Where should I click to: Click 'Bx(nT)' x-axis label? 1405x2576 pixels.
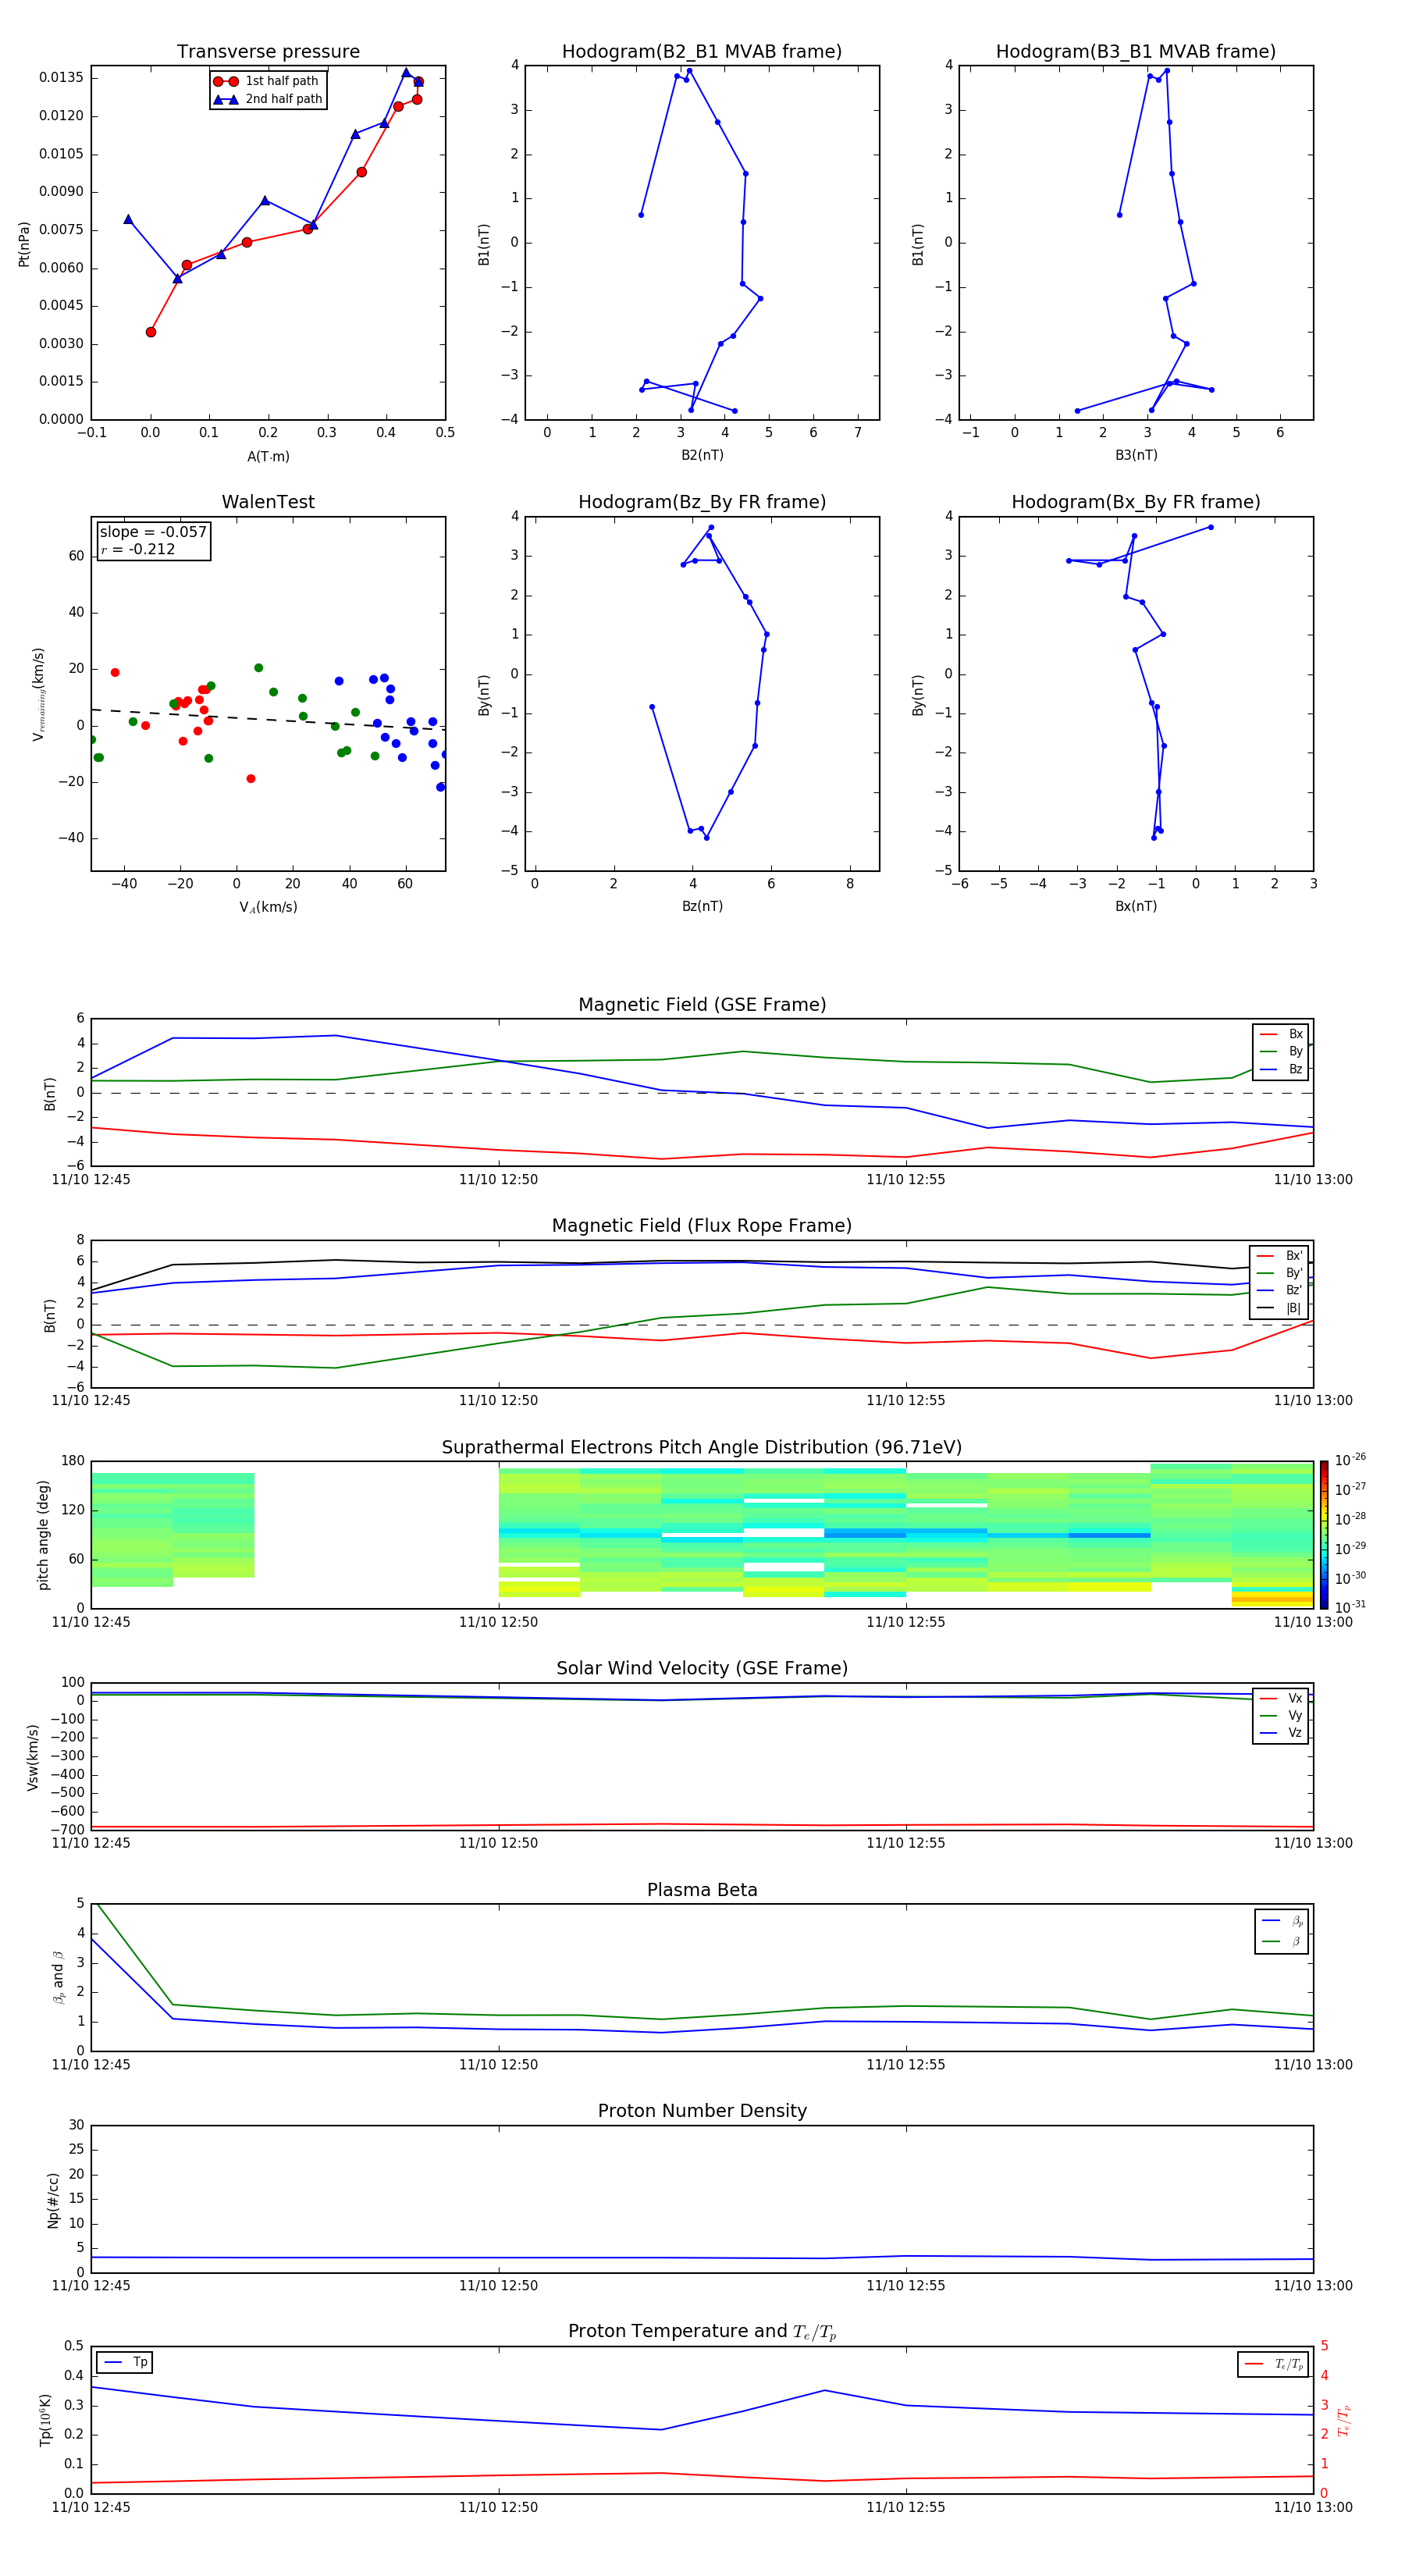click(1136, 906)
